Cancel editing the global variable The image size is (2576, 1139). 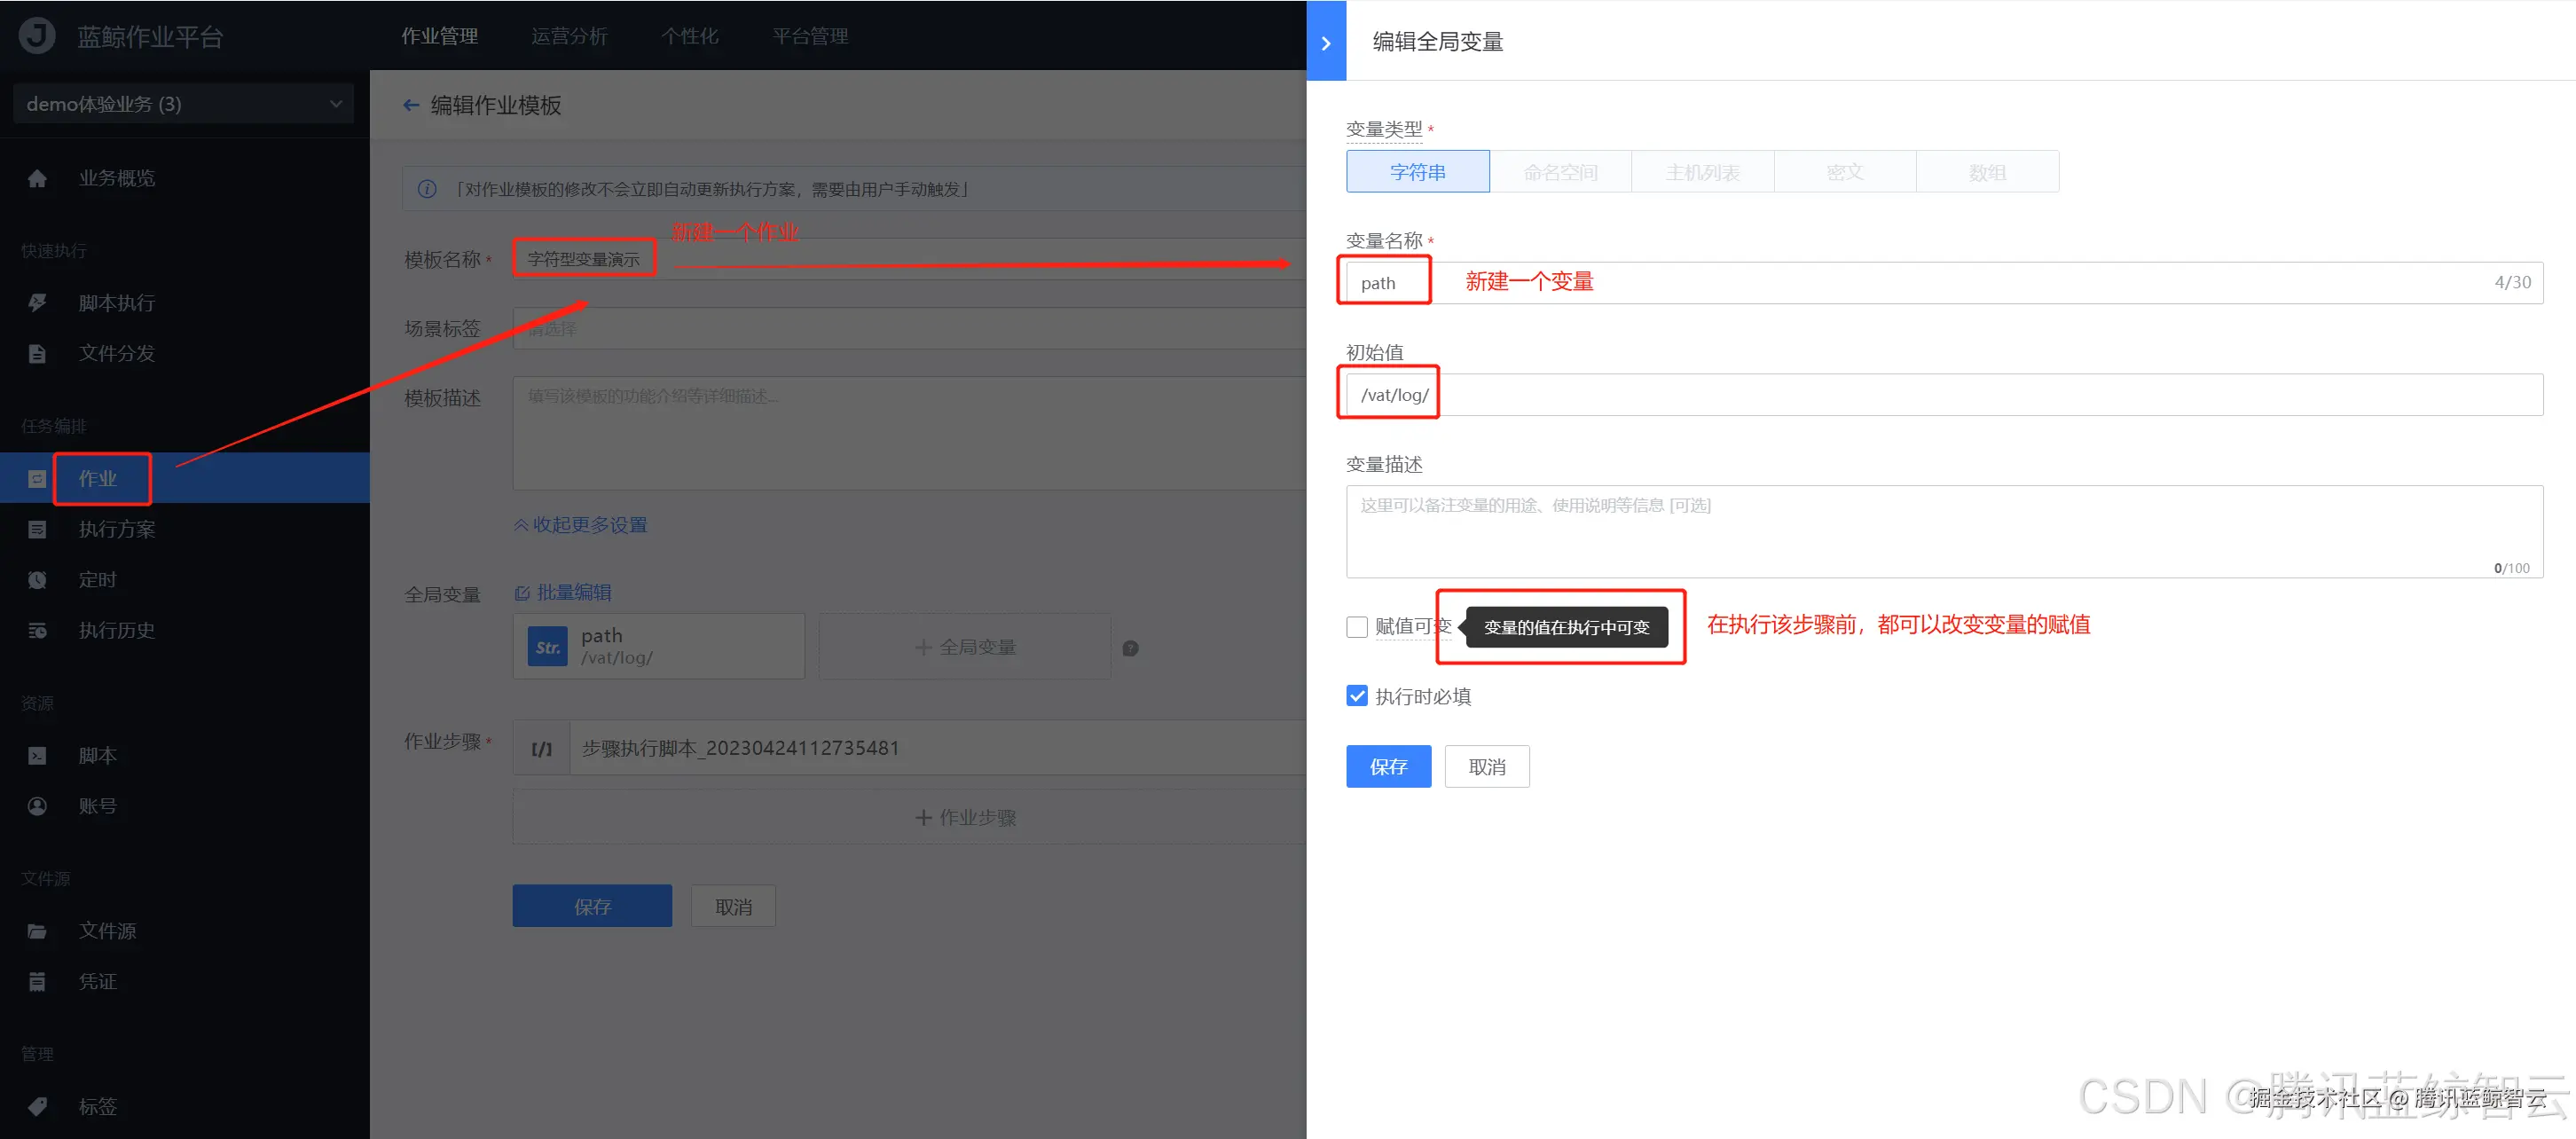tap(1487, 766)
